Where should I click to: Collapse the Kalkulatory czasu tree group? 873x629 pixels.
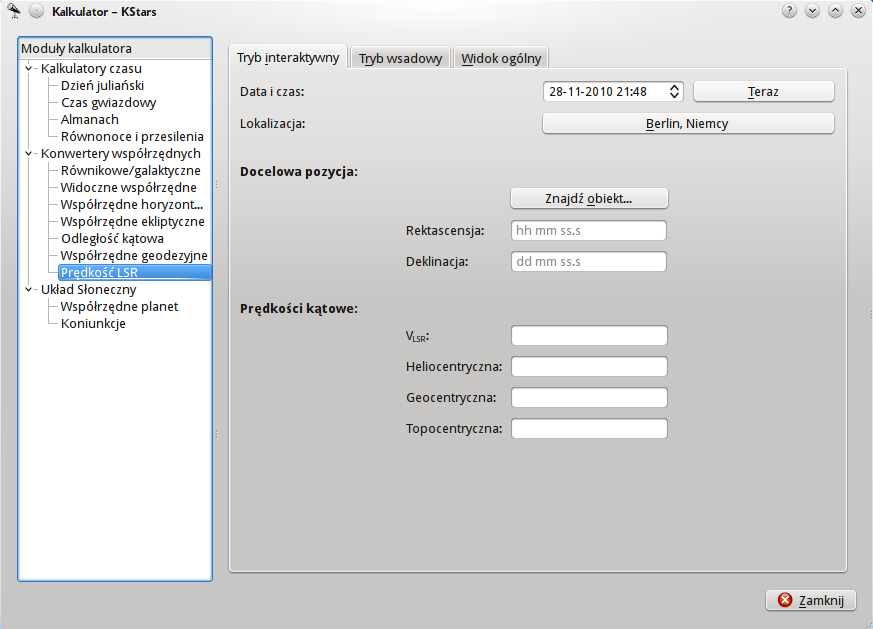[29, 69]
